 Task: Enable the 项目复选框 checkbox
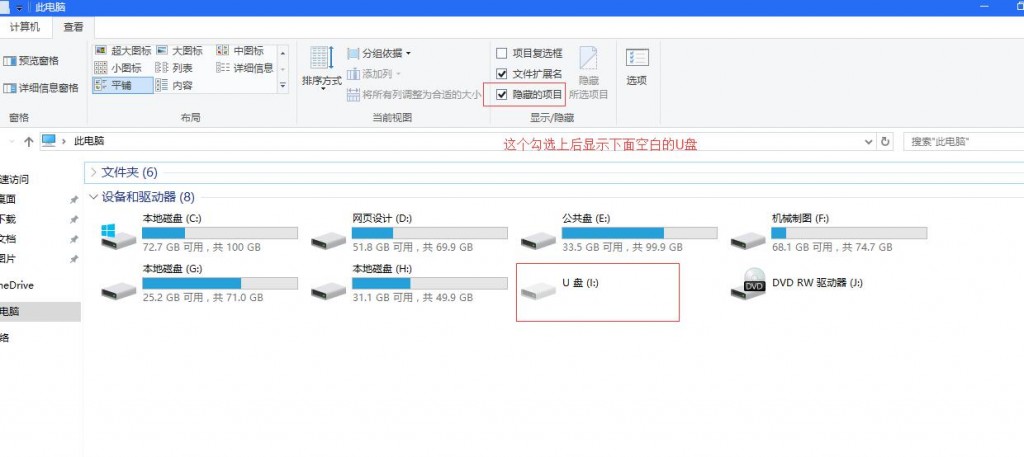coord(502,53)
